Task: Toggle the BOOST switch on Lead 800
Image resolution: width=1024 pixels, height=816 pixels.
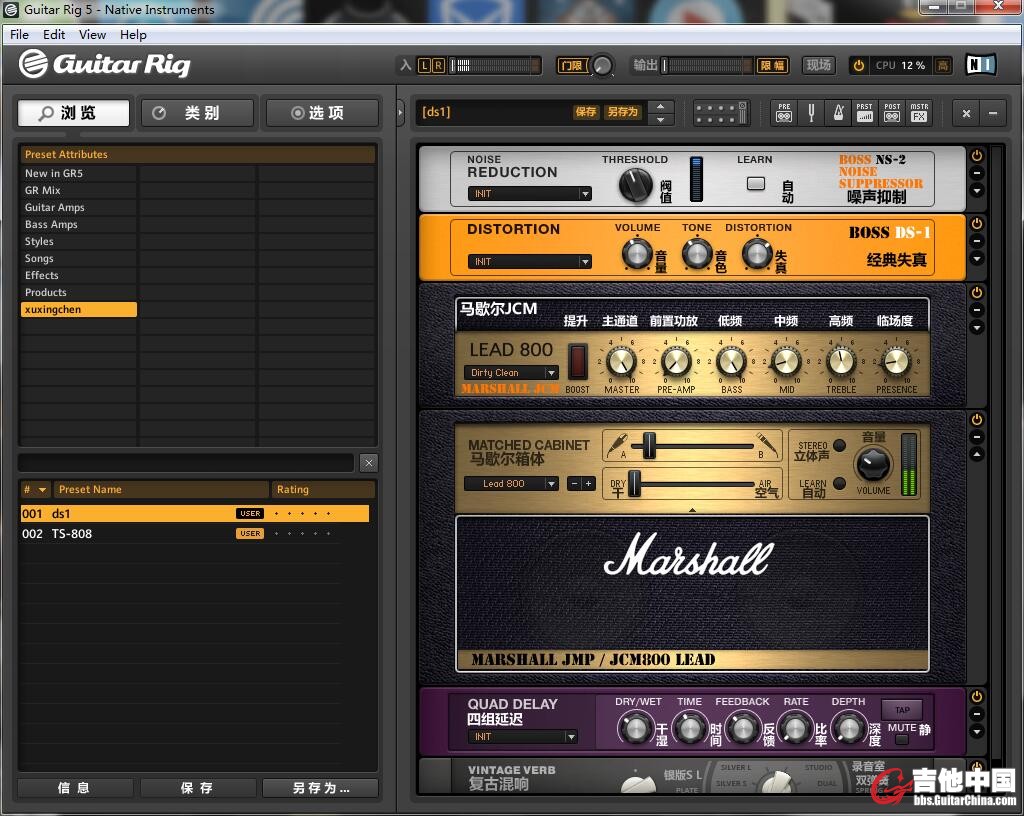Action: coord(577,361)
